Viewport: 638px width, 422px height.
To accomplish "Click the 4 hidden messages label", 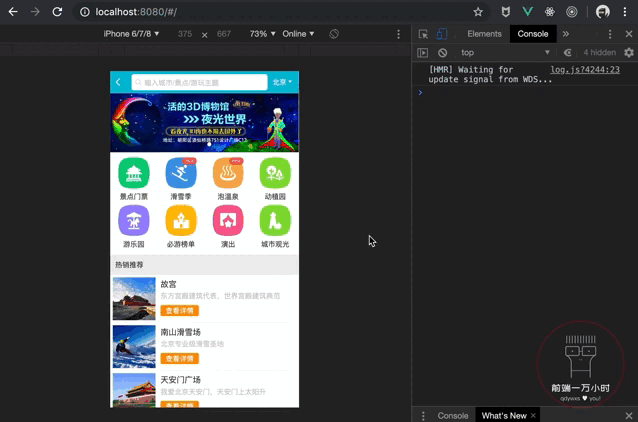I will click(599, 52).
